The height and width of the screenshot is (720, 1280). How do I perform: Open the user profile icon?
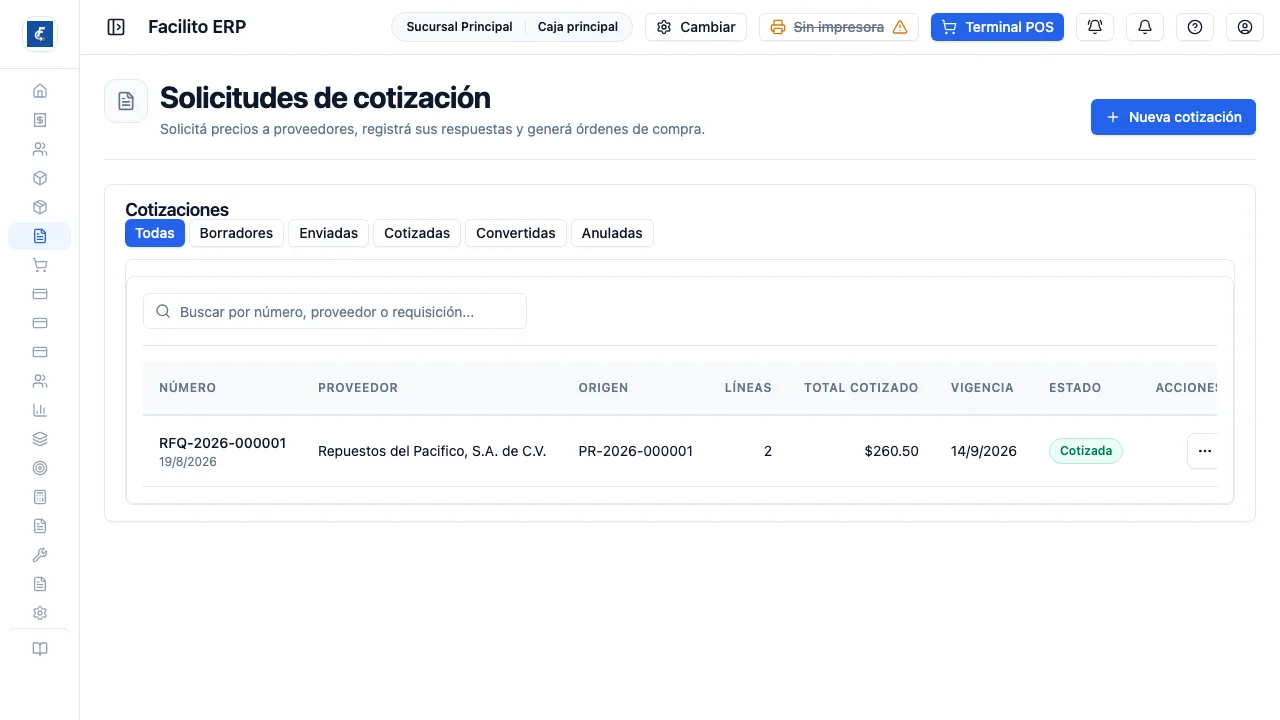tap(1245, 27)
